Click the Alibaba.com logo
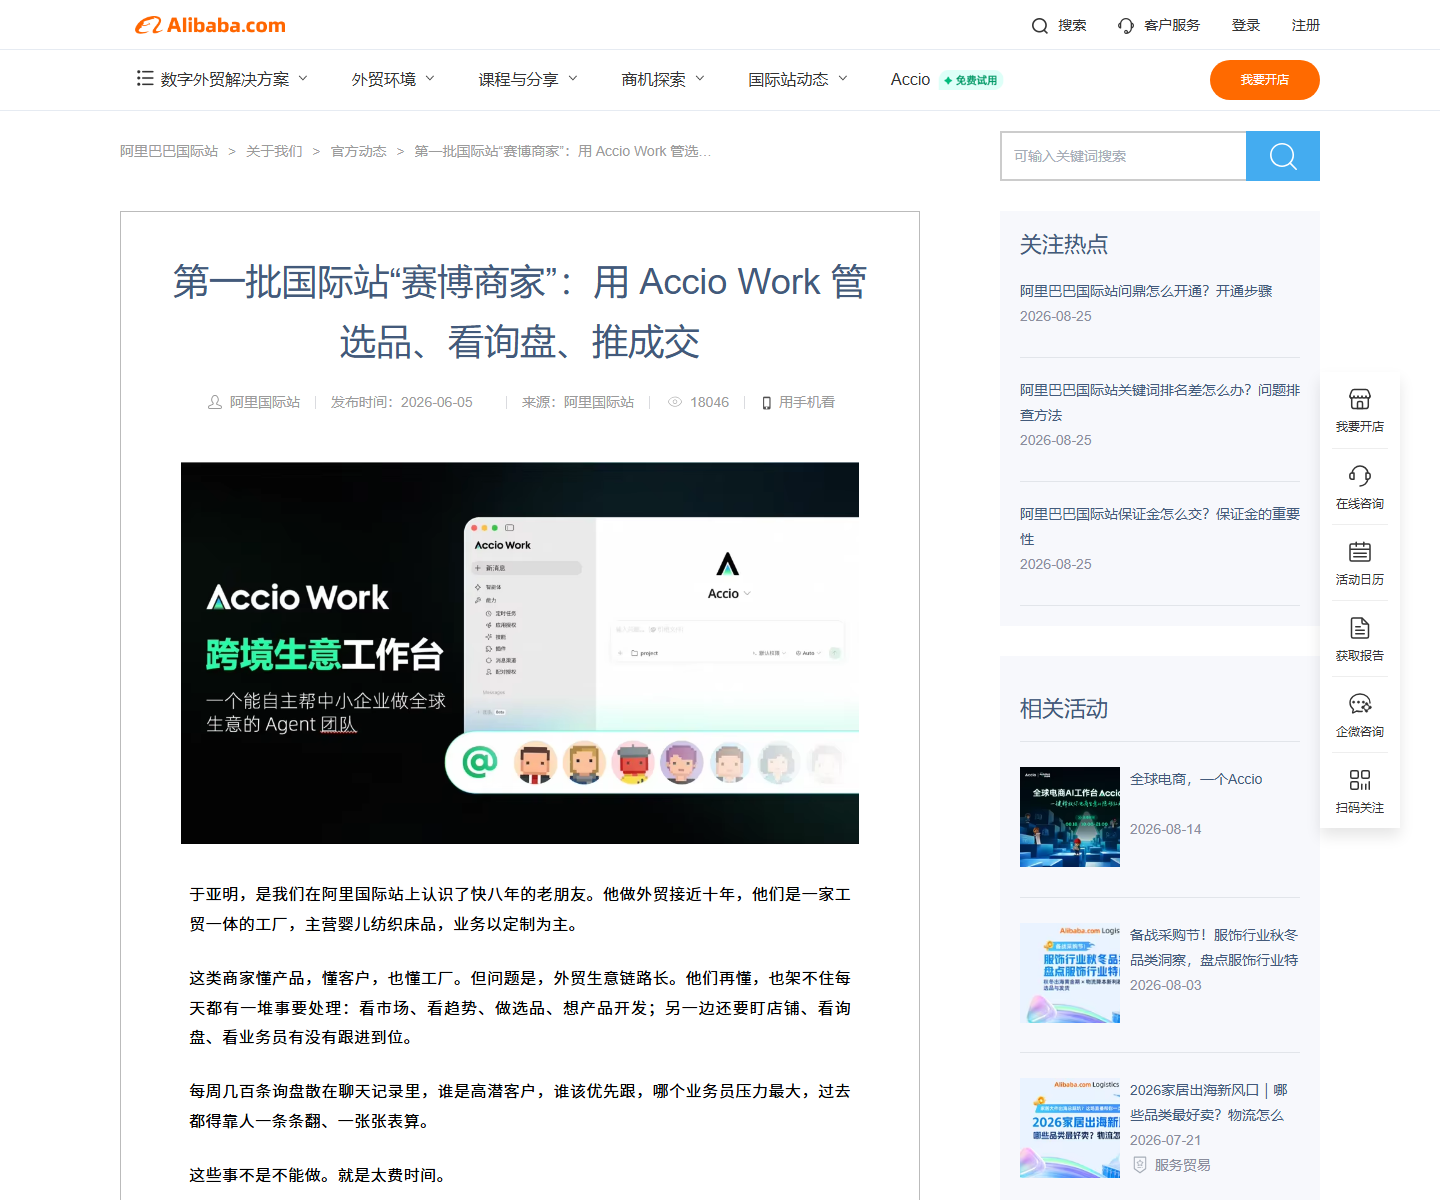 pos(211,25)
